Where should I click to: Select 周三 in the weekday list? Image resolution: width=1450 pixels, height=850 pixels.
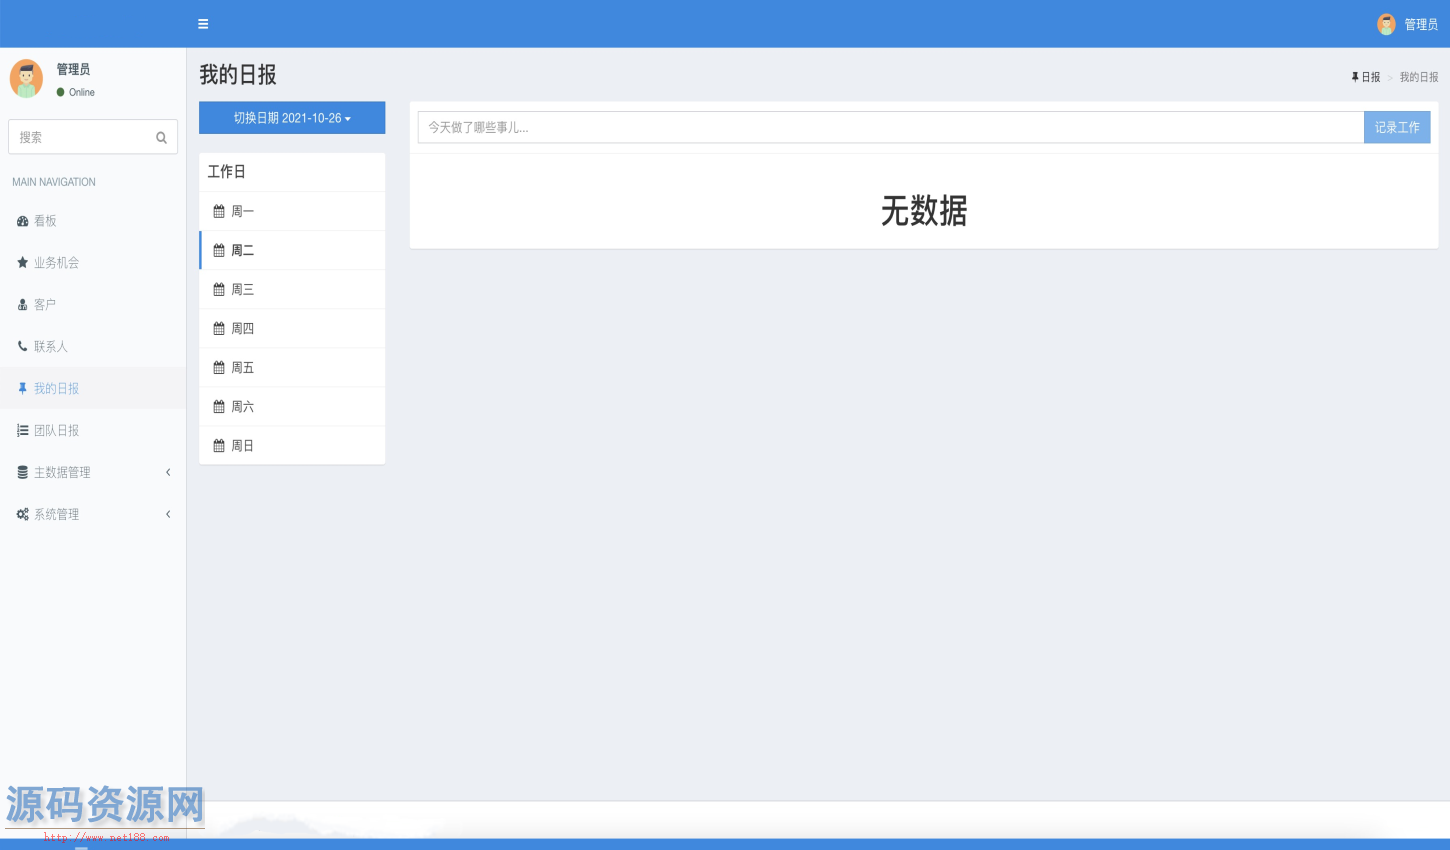point(292,290)
